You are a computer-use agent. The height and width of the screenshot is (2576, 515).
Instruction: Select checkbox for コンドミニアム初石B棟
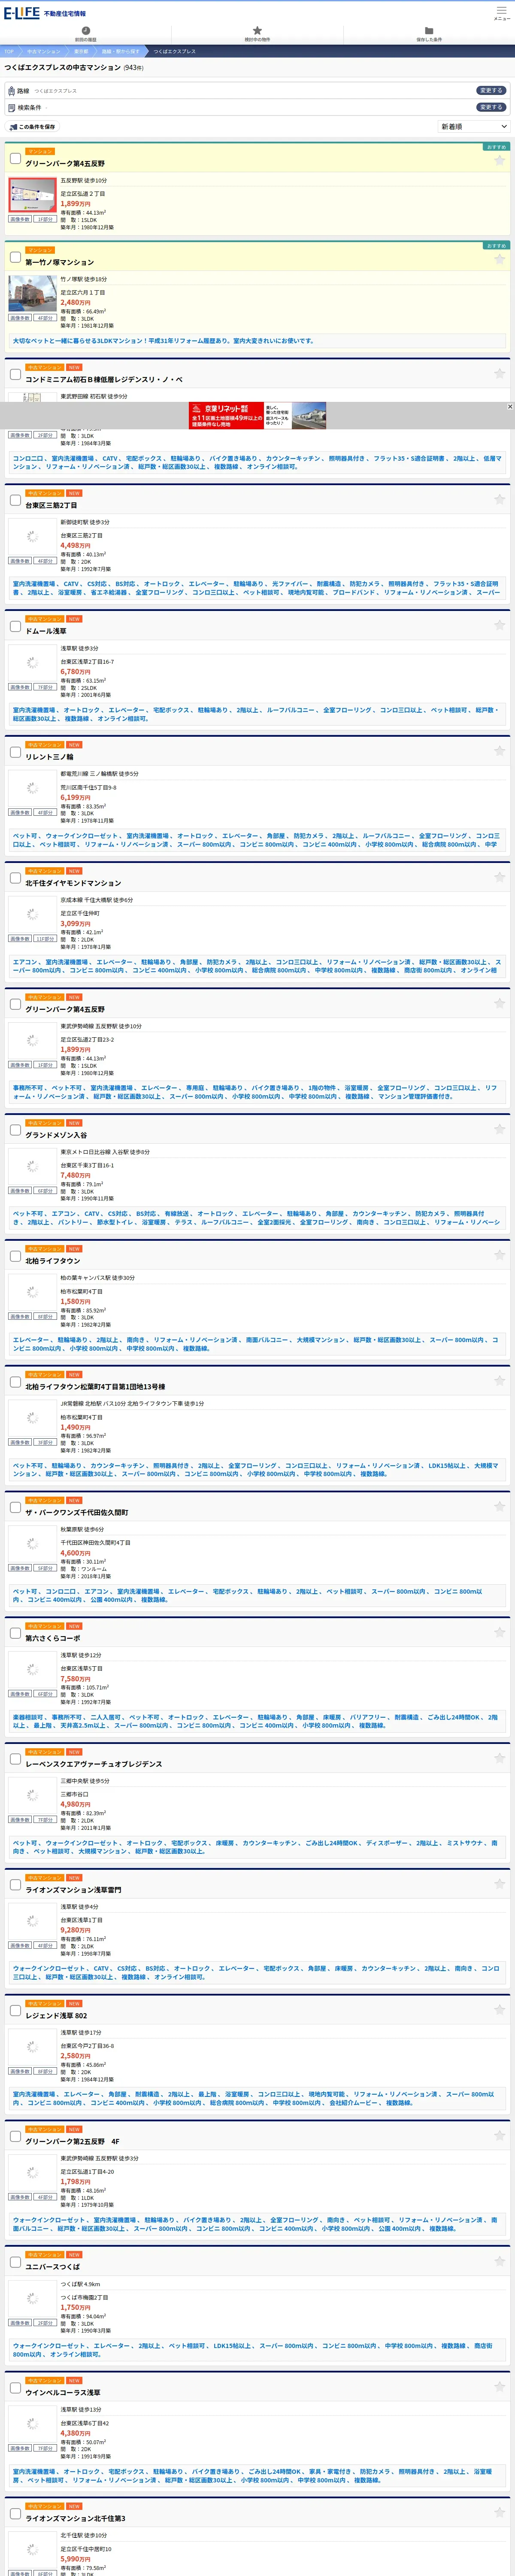(15, 374)
